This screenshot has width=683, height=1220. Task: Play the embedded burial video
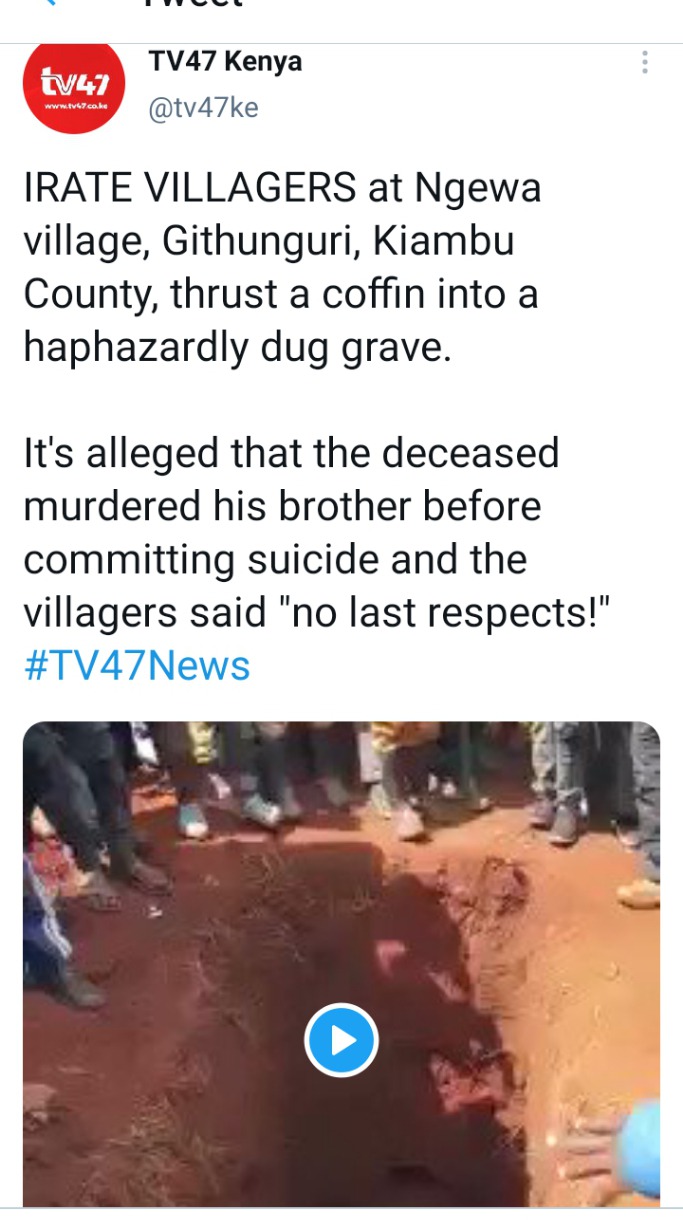click(x=341, y=1040)
